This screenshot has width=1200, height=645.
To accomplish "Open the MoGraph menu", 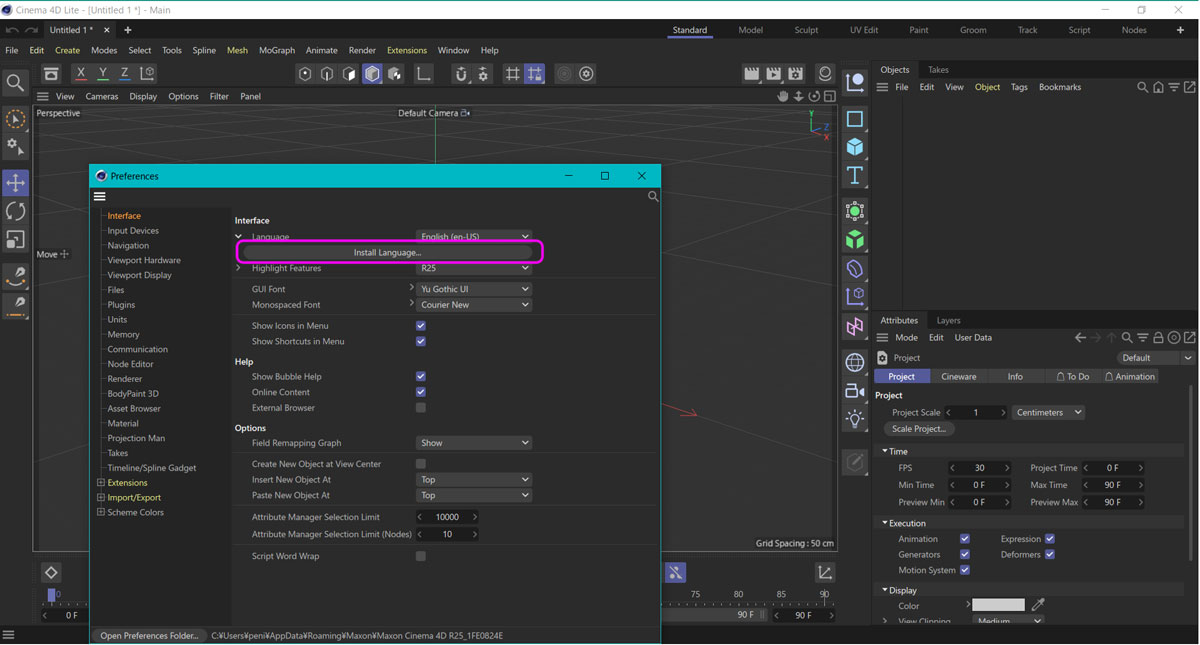I will (x=277, y=50).
